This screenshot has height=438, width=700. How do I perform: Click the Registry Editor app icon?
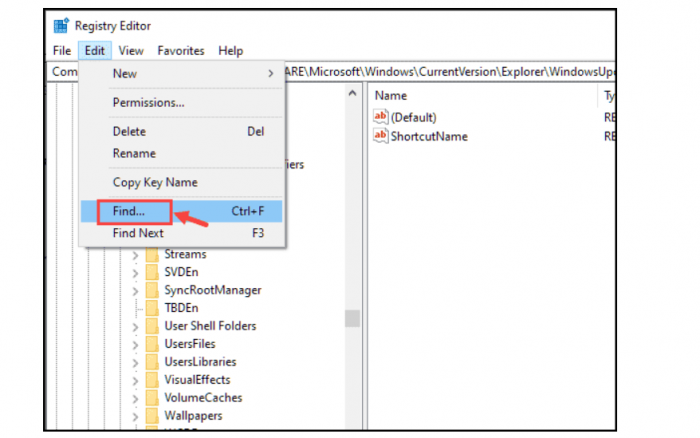[61, 25]
